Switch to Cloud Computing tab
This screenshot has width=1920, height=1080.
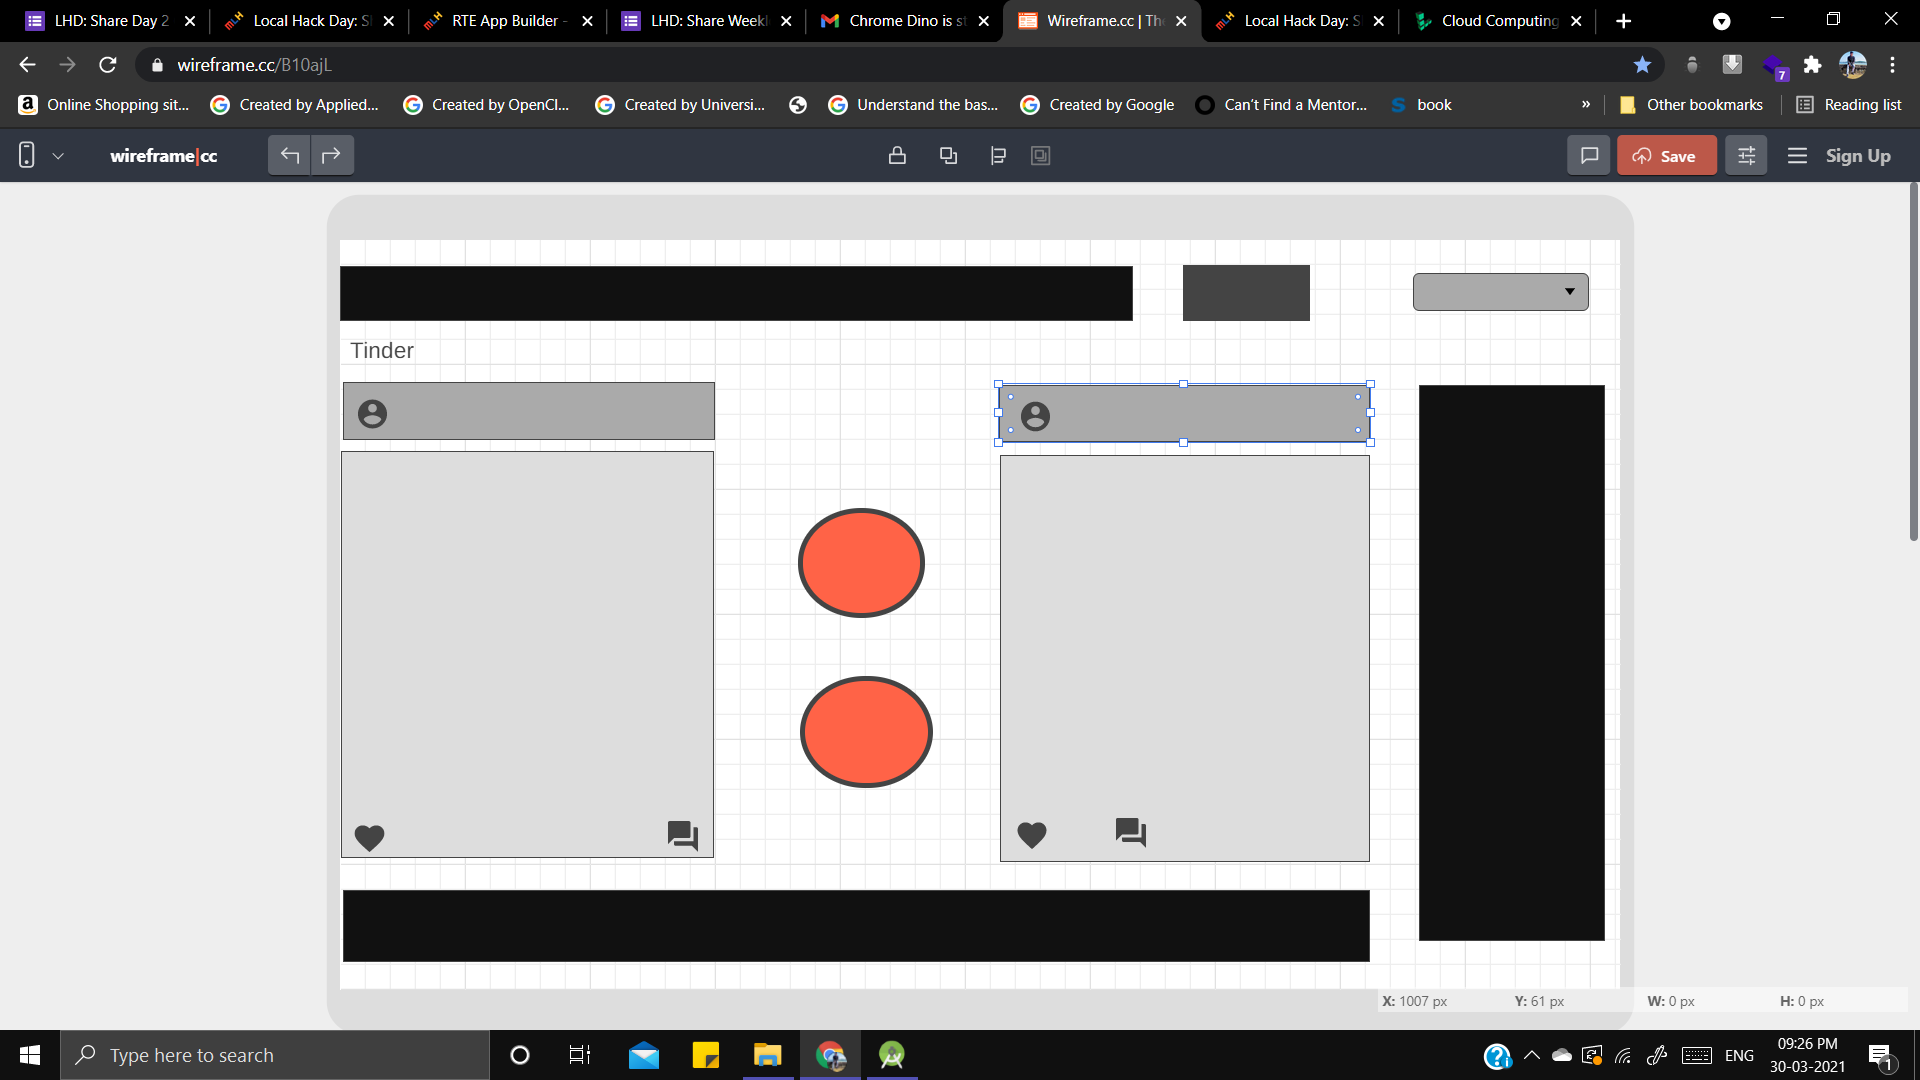[x=1497, y=20]
